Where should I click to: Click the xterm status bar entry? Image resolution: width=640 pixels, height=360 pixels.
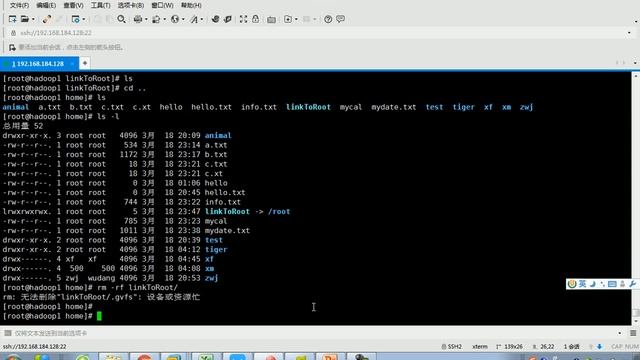pyautogui.click(x=480, y=347)
